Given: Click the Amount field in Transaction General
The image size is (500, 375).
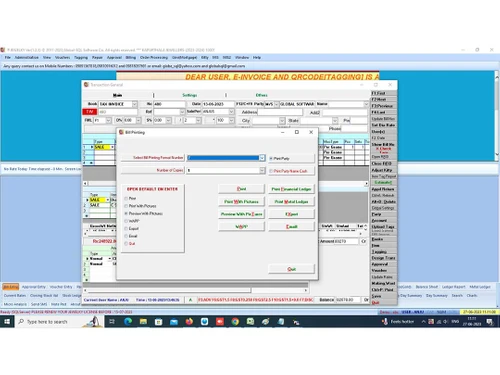Looking at the screenshot, I should coord(347,241).
